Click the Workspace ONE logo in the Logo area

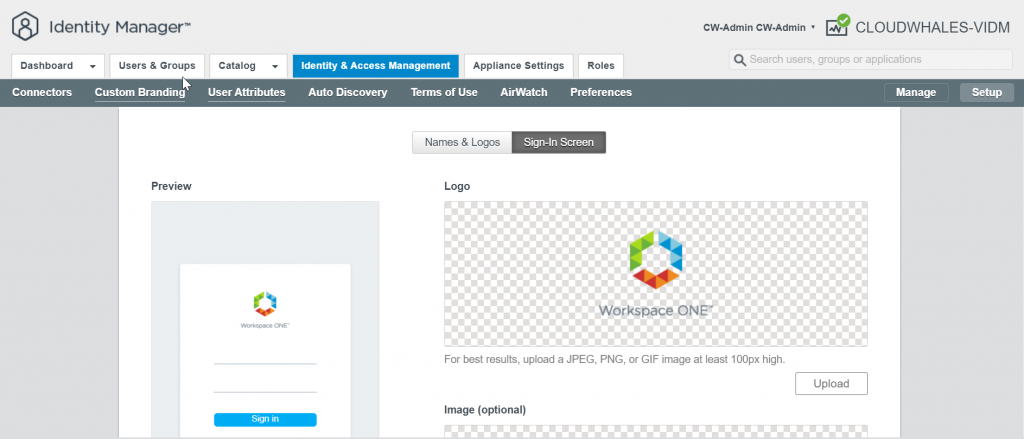pyautogui.click(x=656, y=274)
